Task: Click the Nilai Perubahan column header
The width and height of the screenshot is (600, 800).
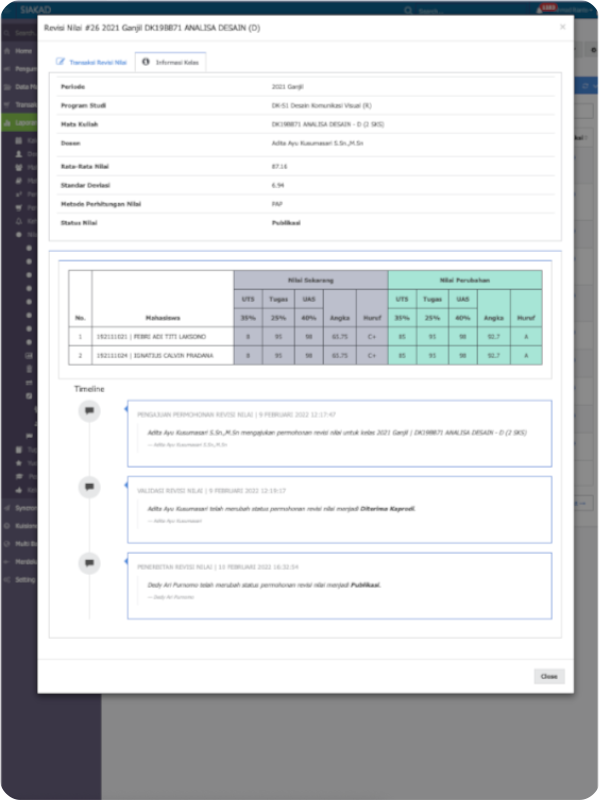Action: (x=464, y=279)
